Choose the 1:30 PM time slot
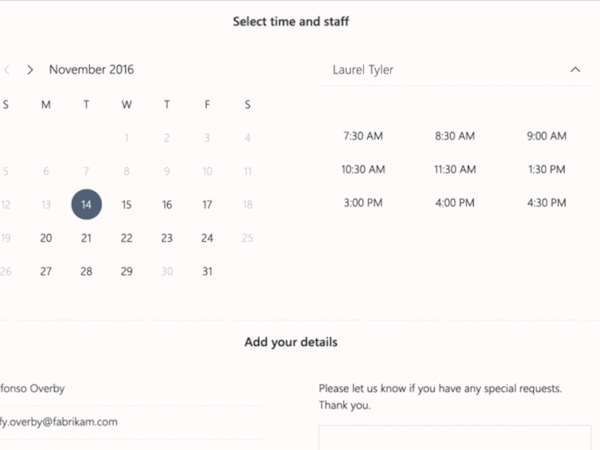600x450 pixels. click(x=547, y=170)
